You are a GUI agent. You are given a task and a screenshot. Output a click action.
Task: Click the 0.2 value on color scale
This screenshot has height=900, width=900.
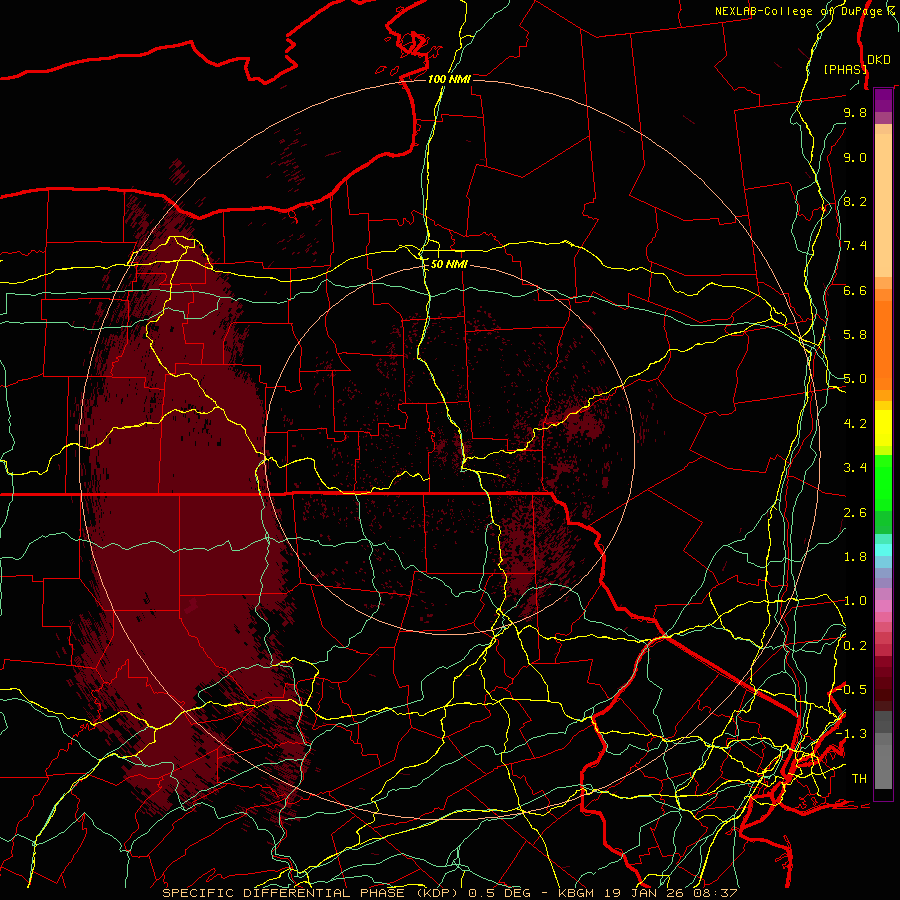click(855, 646)
